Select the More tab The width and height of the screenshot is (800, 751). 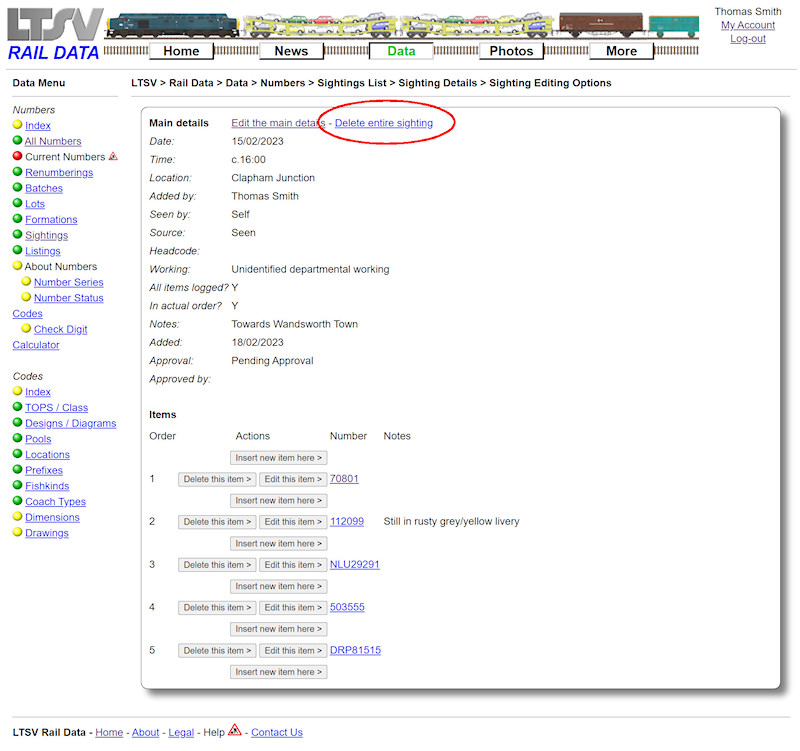(x=621, y=50)
